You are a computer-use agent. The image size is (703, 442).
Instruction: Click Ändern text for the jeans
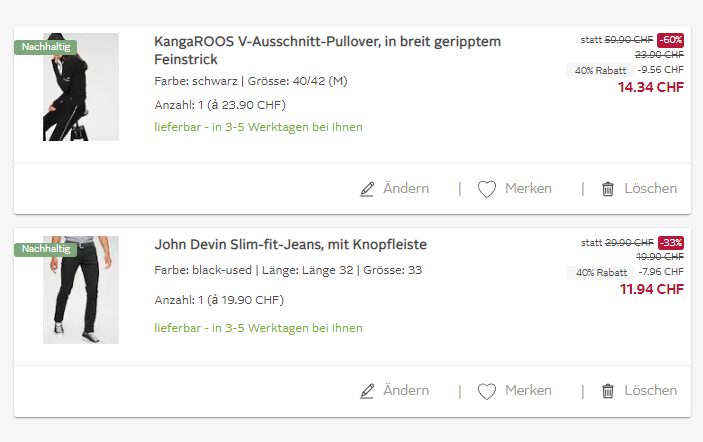(x=406, y=391)
